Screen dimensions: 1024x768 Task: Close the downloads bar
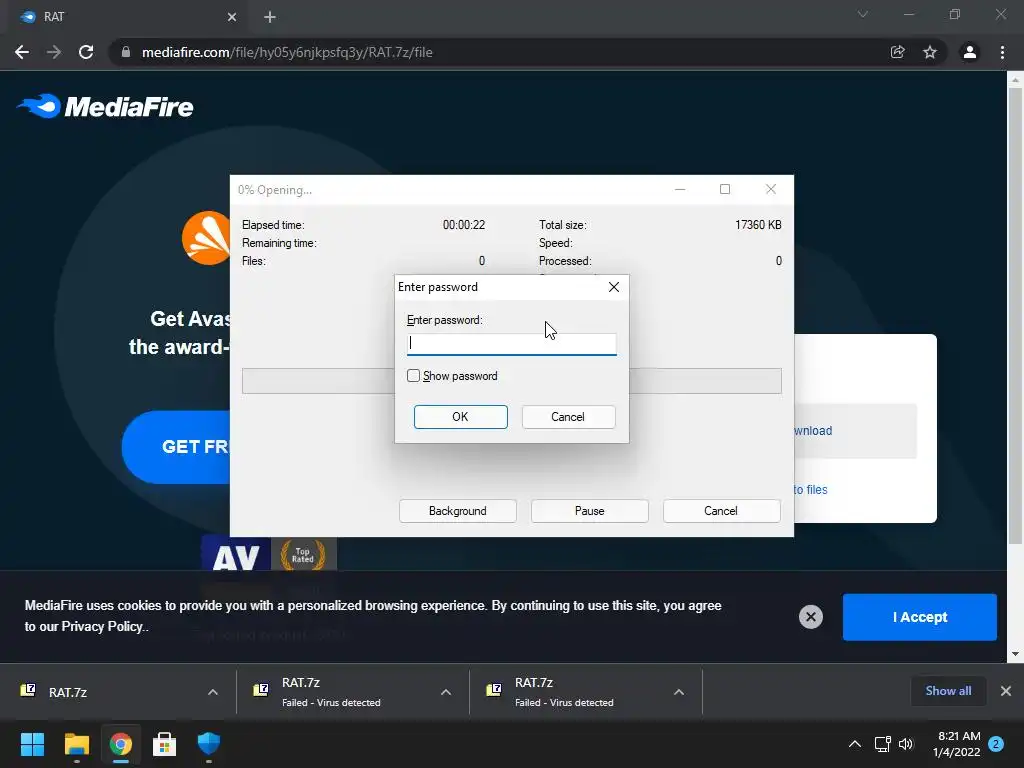[x=1006, y=691]
